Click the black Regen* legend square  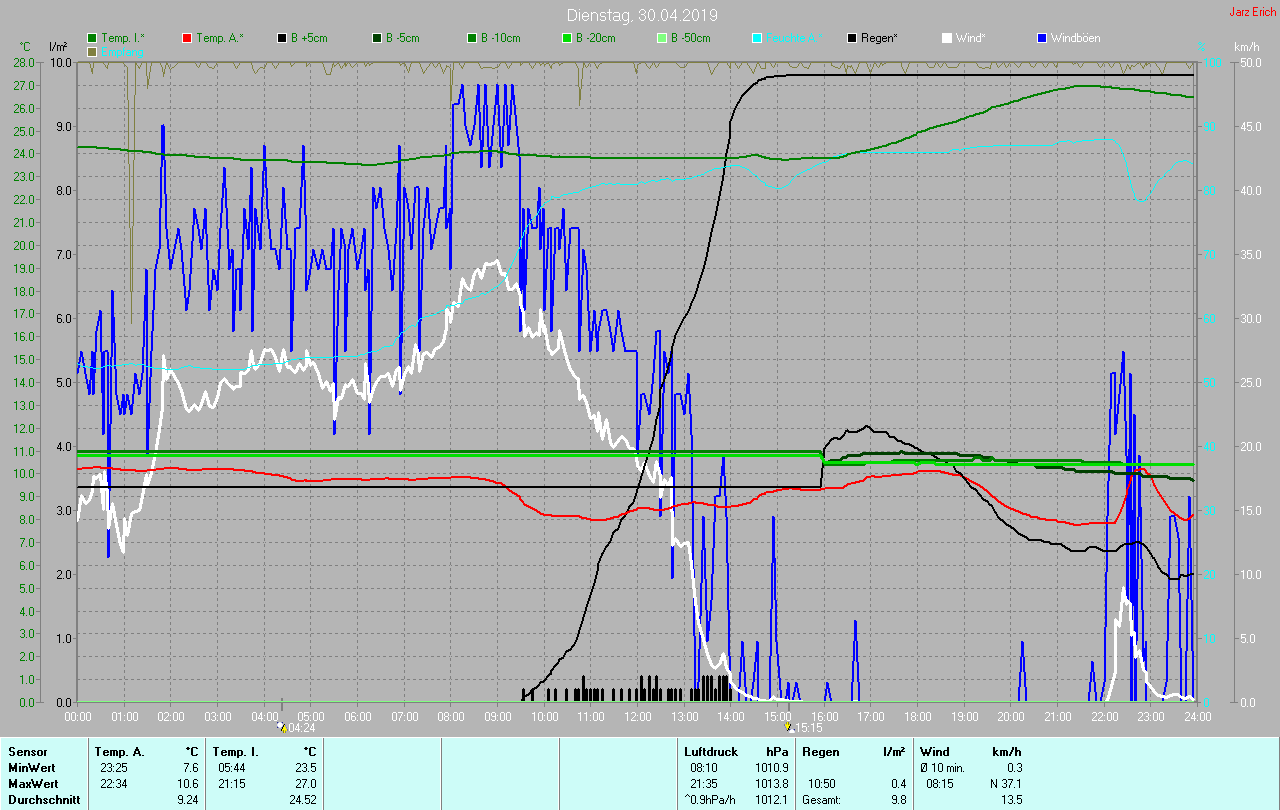pyautogui.click(x=852, y=38)
